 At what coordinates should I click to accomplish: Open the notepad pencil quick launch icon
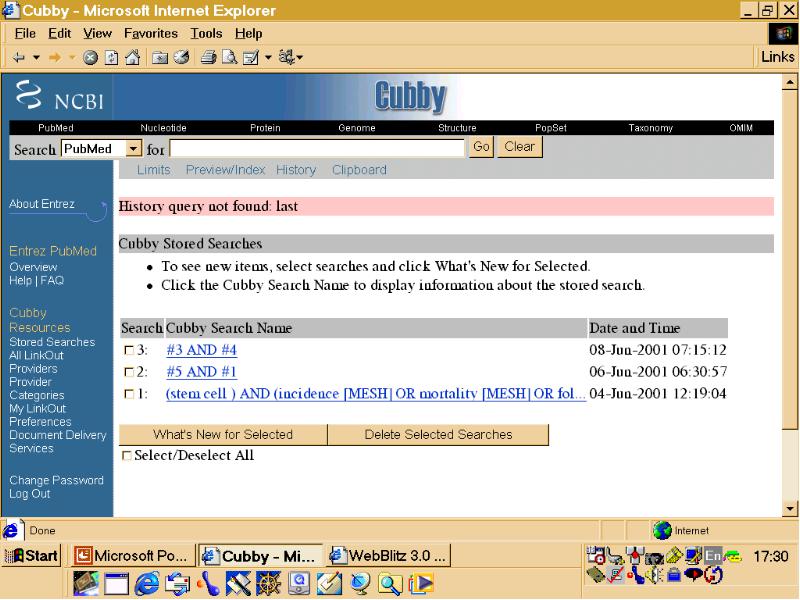329,584
